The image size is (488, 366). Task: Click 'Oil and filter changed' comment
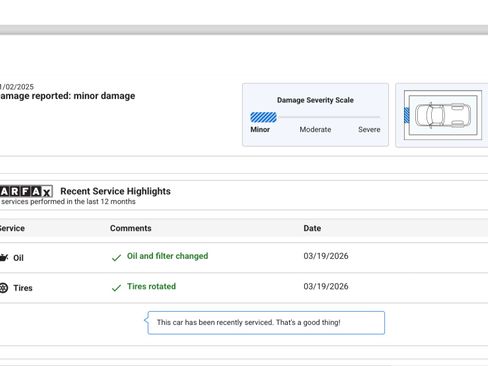(167, 256)
